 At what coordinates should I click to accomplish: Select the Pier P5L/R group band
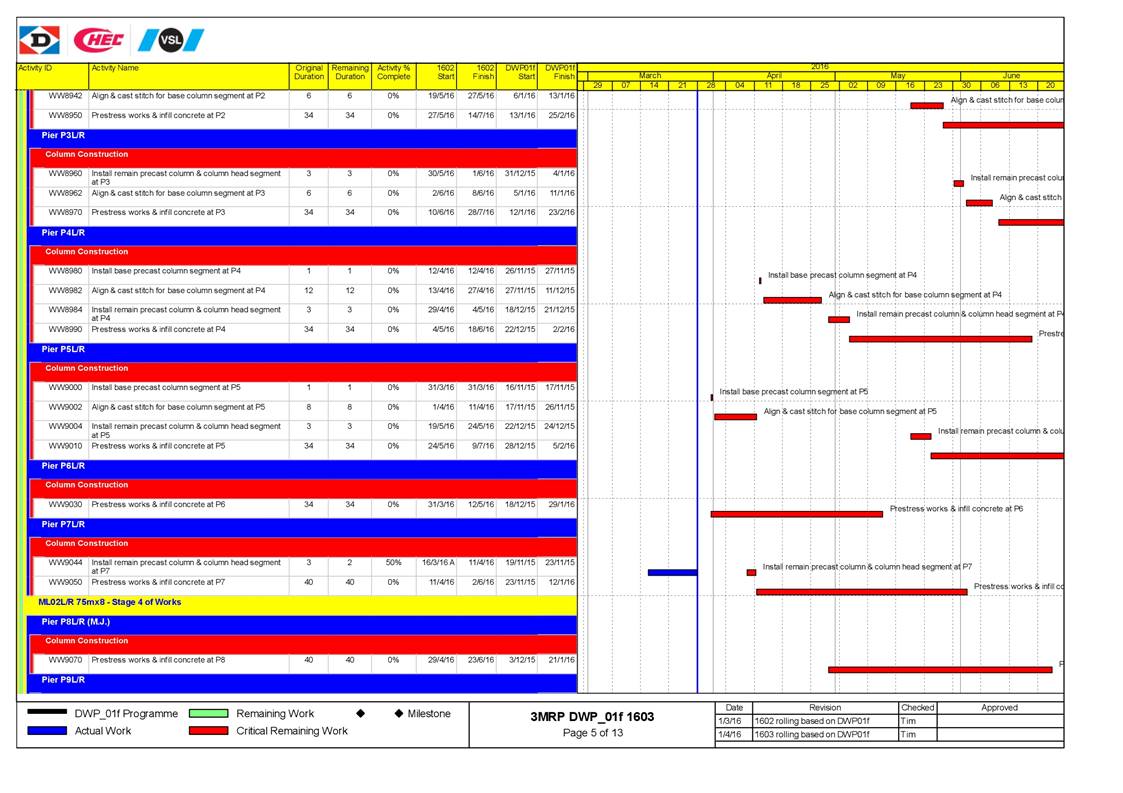pyautogui.click(x=302, y=350)
